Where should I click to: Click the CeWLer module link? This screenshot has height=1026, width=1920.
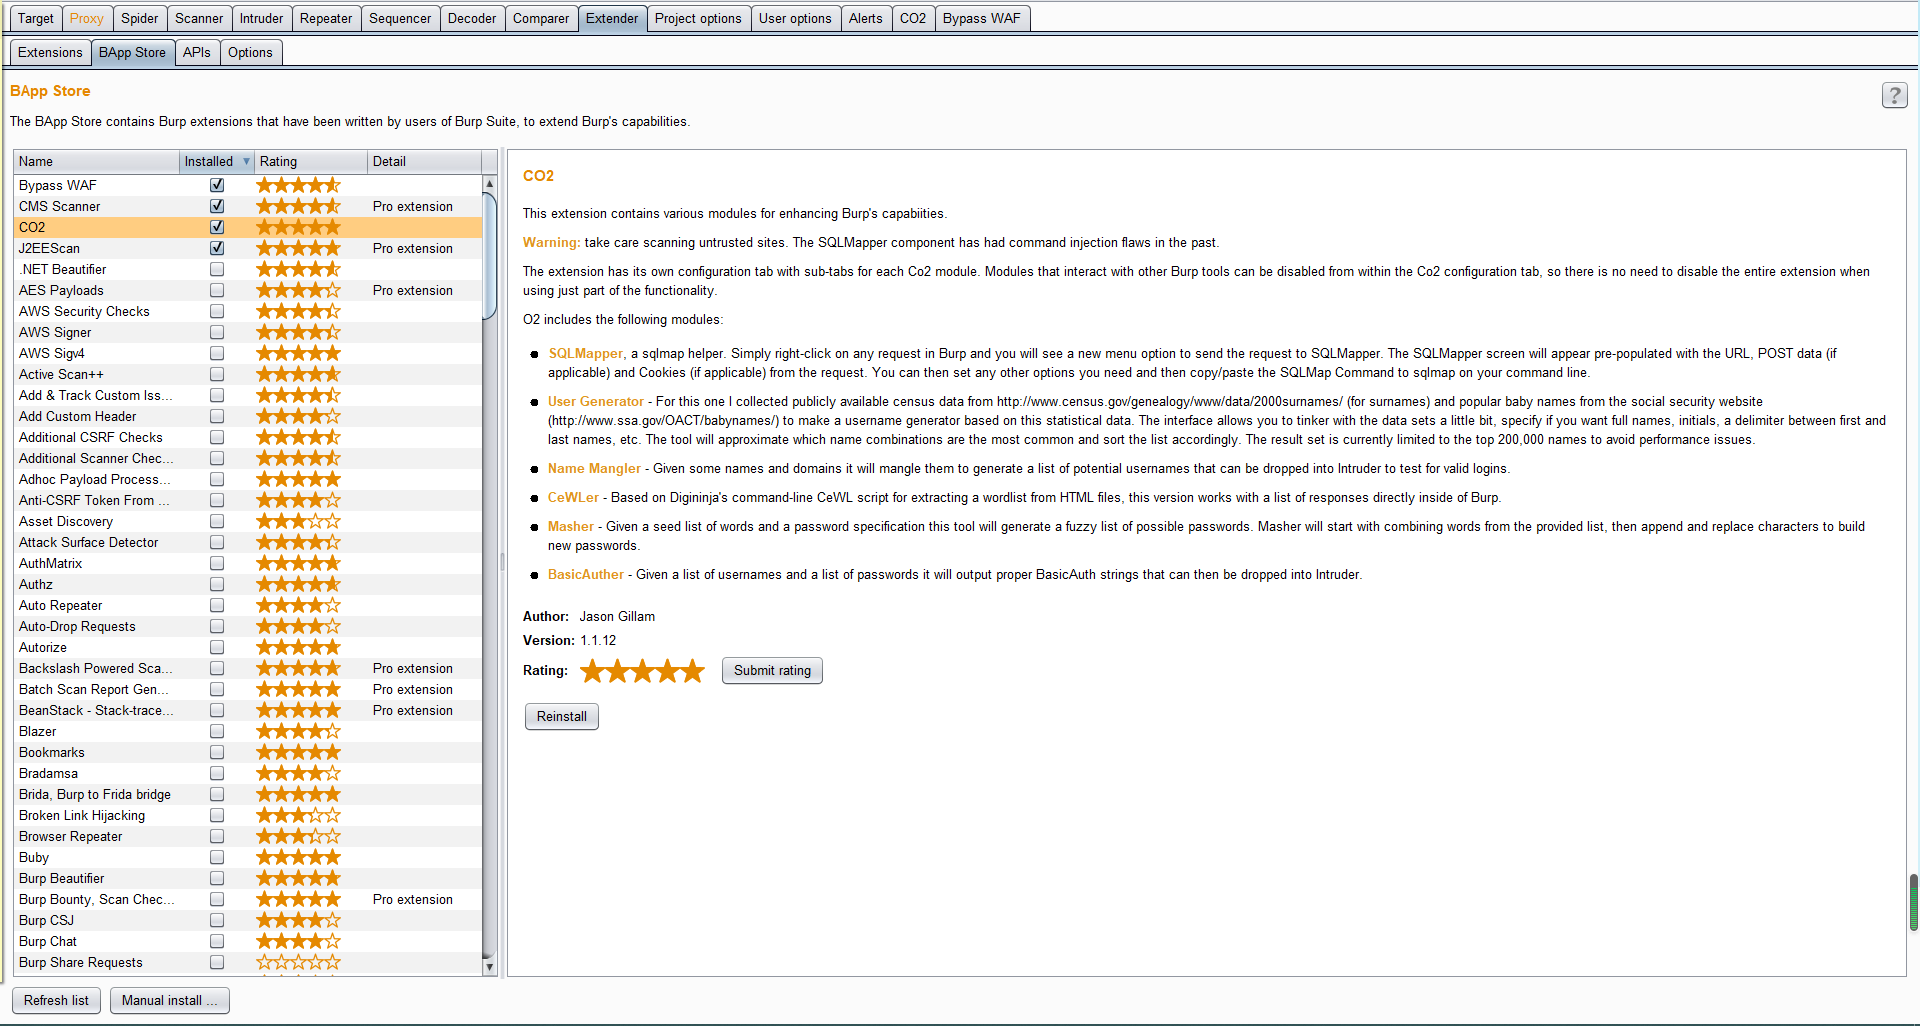573,497
